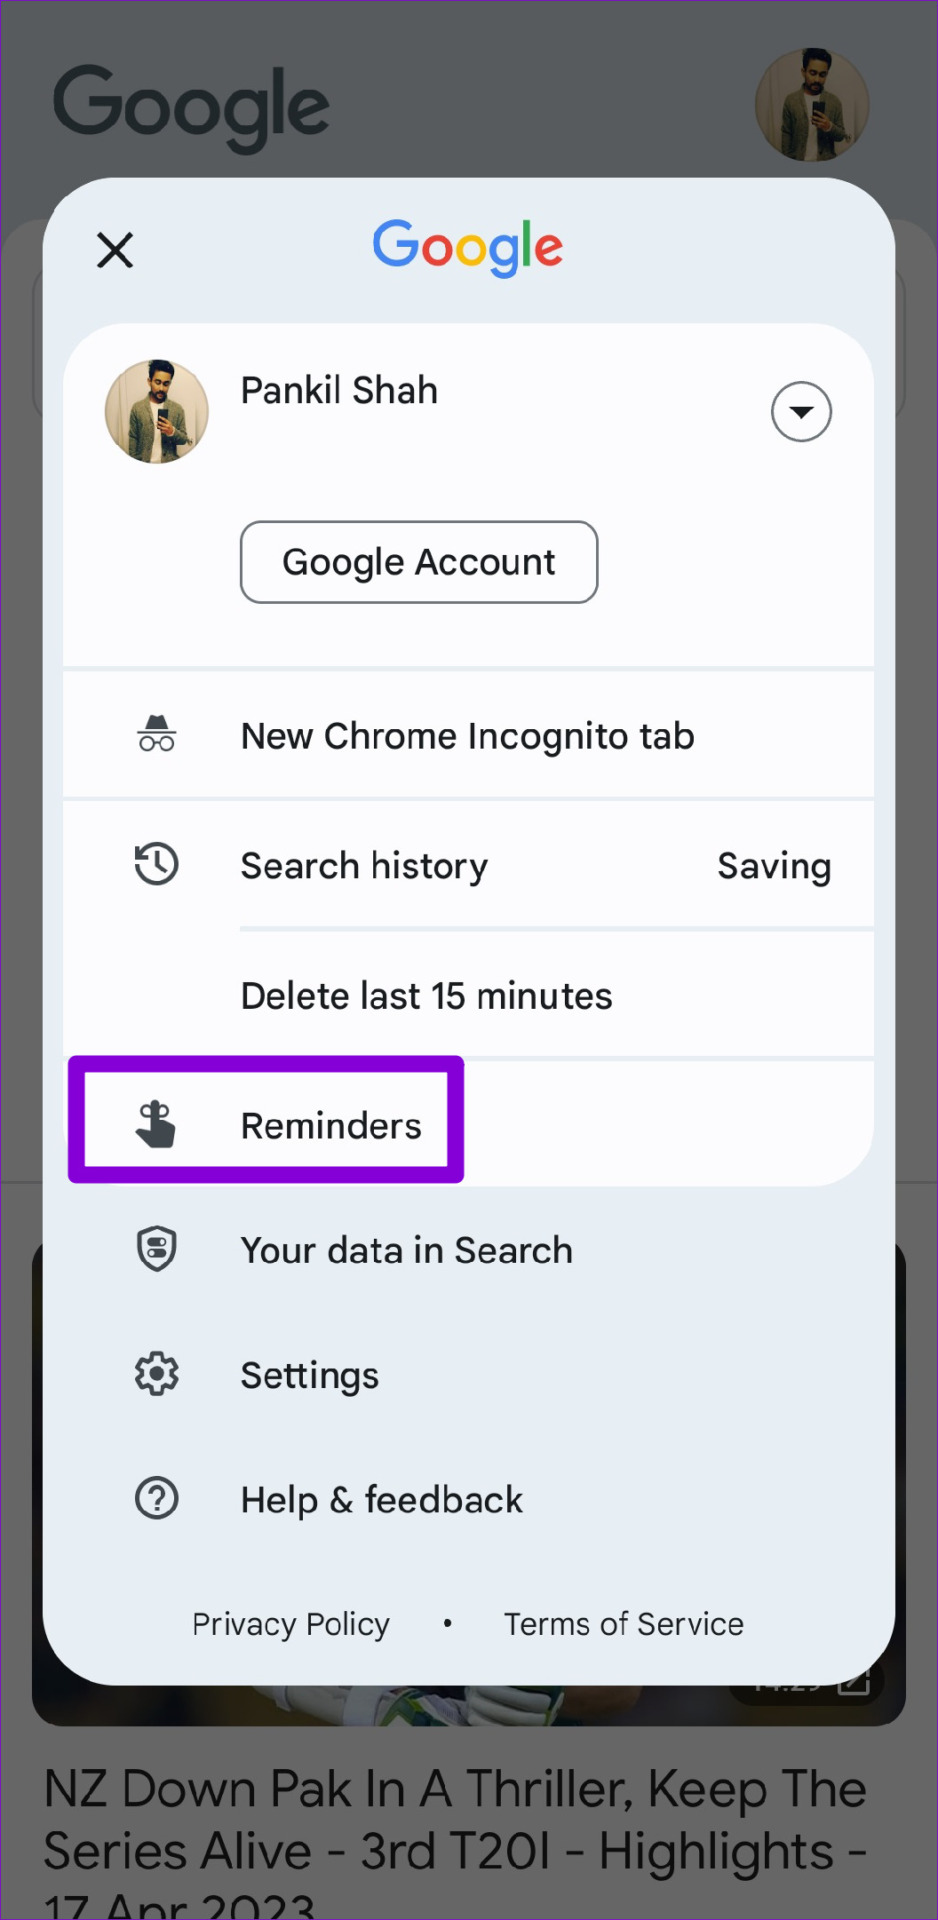The width and height of the screenshot is (938, 1920).
Task: Tap the Saving status label
Action: (x=774, y=866)
